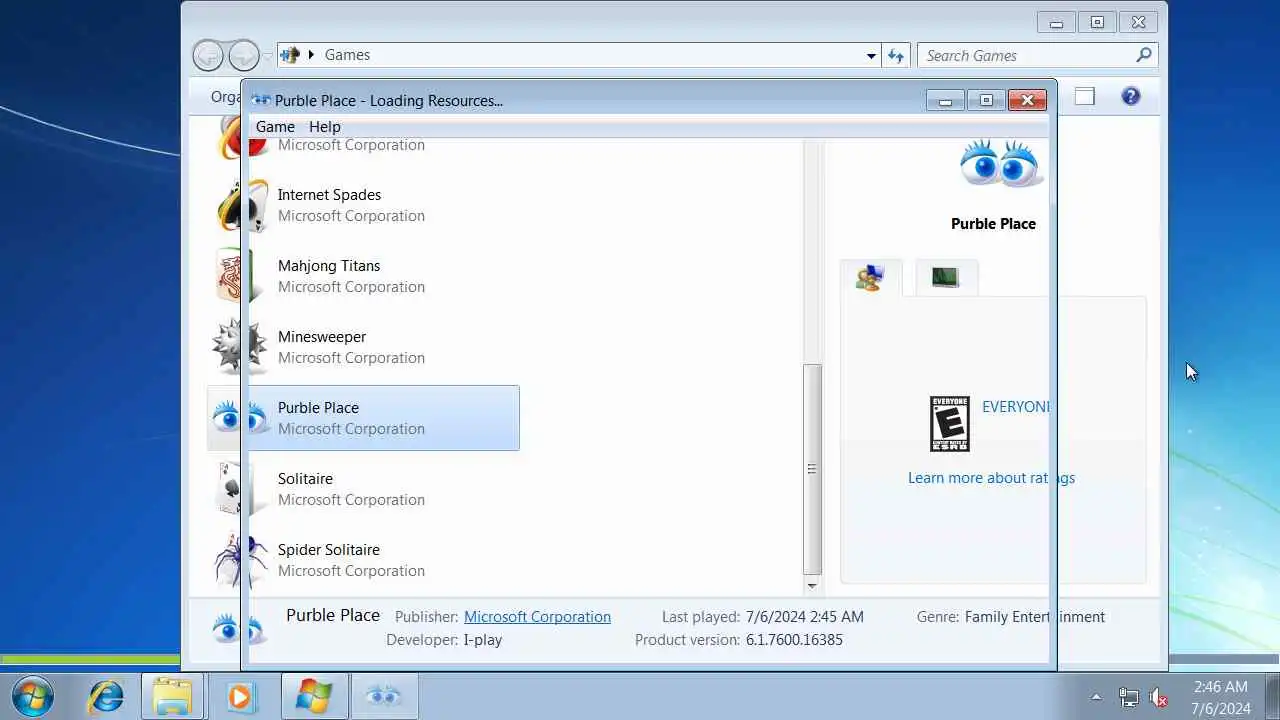The image size is (1280, 720).
Task: Open Windows Explorer from taskbar
Action: 172,696
